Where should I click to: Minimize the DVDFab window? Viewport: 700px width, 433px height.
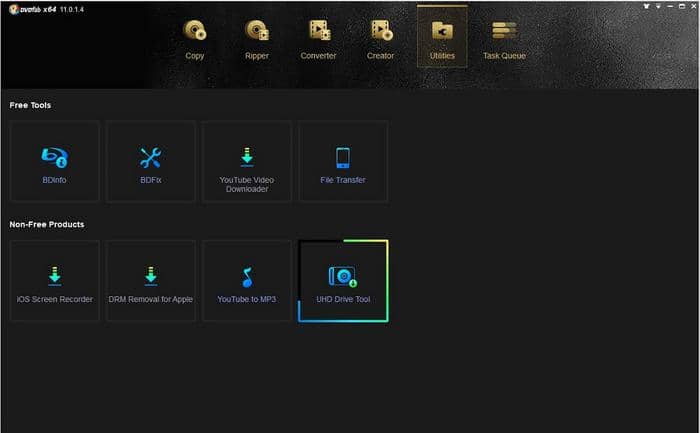[670, 6]
